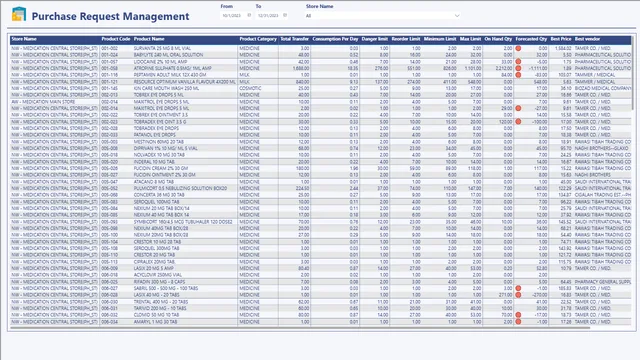
Task: Sort by Product Category column header
Action: [258, 39]
